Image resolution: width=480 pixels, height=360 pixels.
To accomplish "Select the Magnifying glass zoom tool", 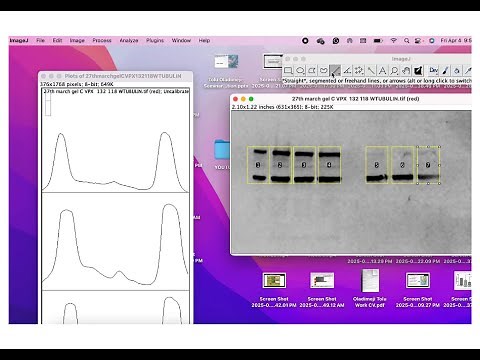I will [394, 70].
